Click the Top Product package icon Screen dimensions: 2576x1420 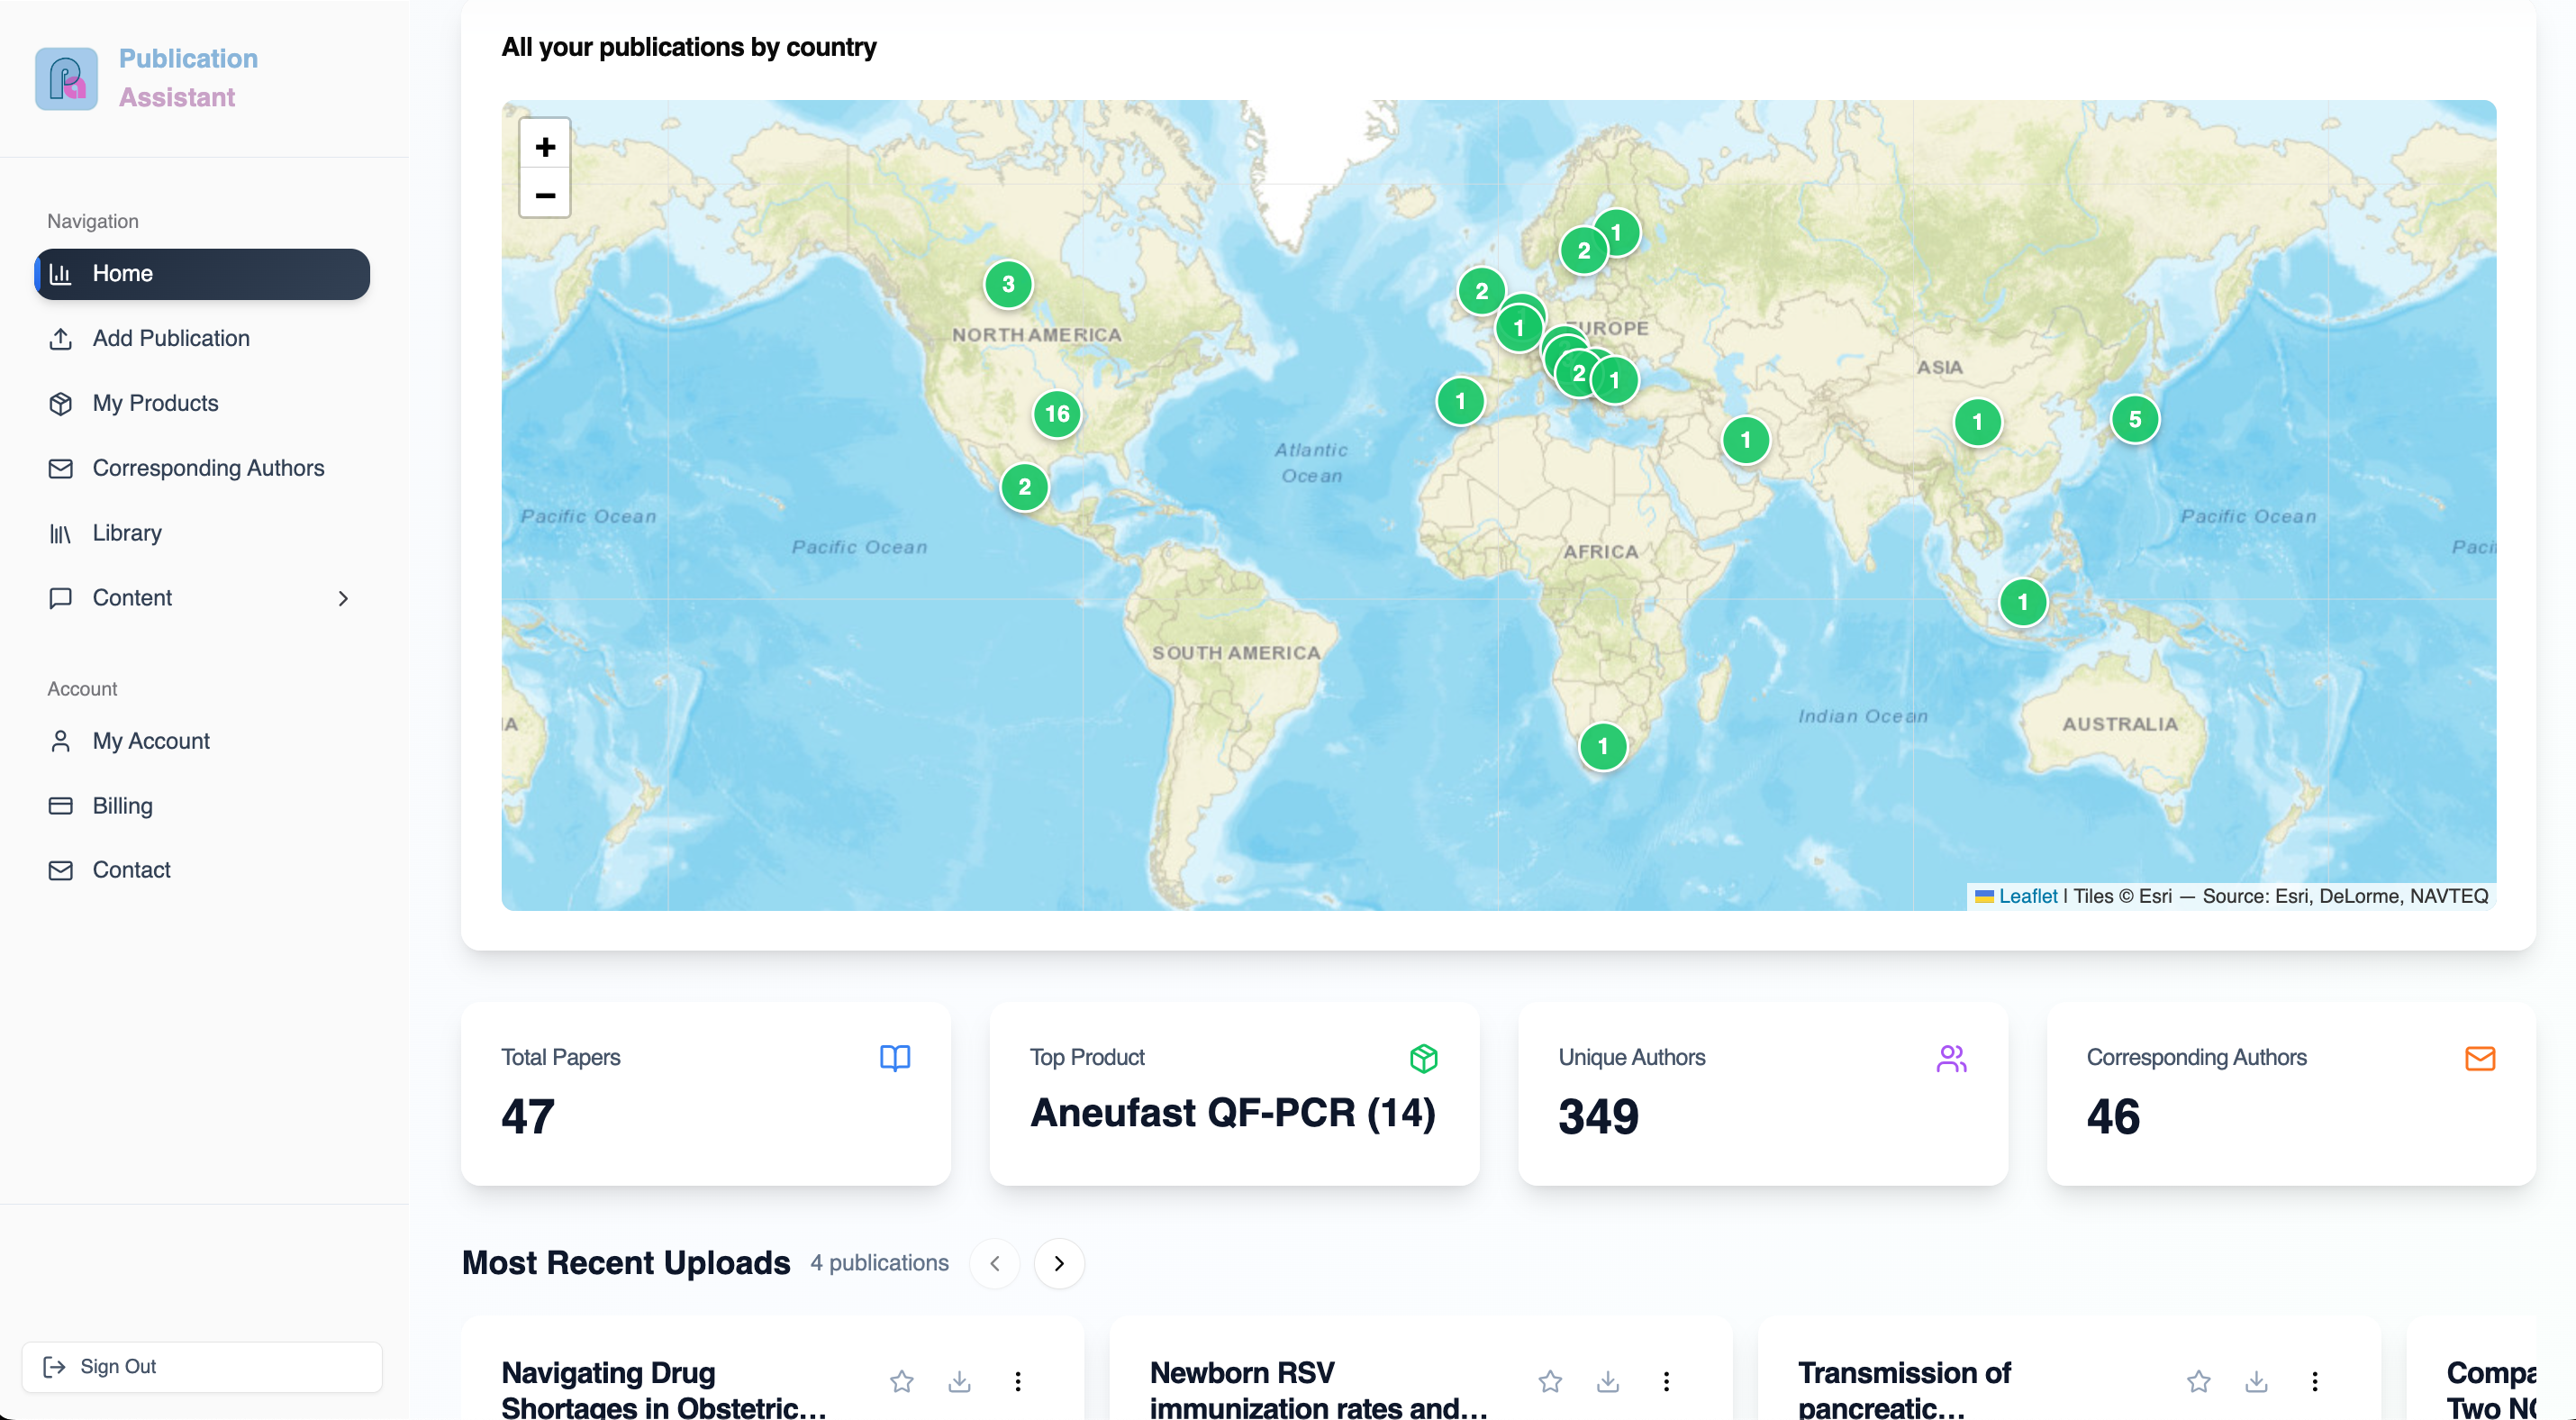coord(1423,1058)
